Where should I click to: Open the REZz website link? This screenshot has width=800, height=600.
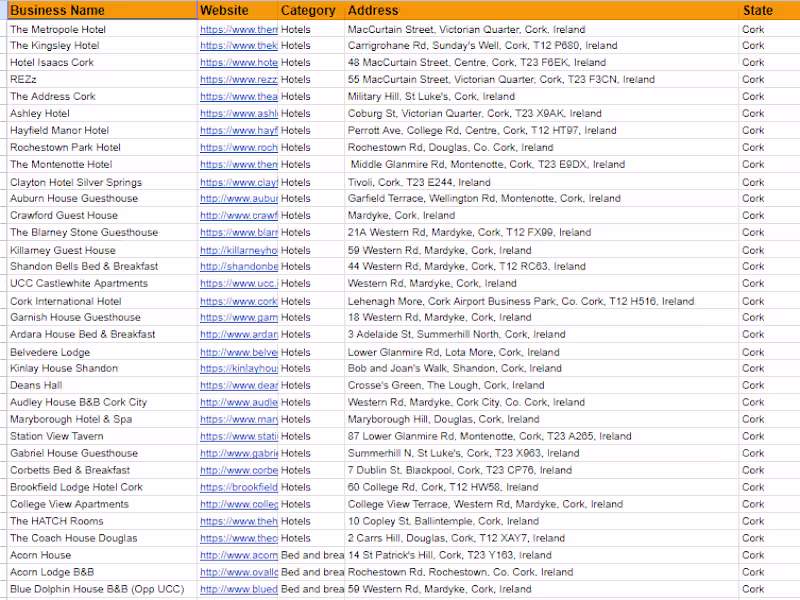239,80
